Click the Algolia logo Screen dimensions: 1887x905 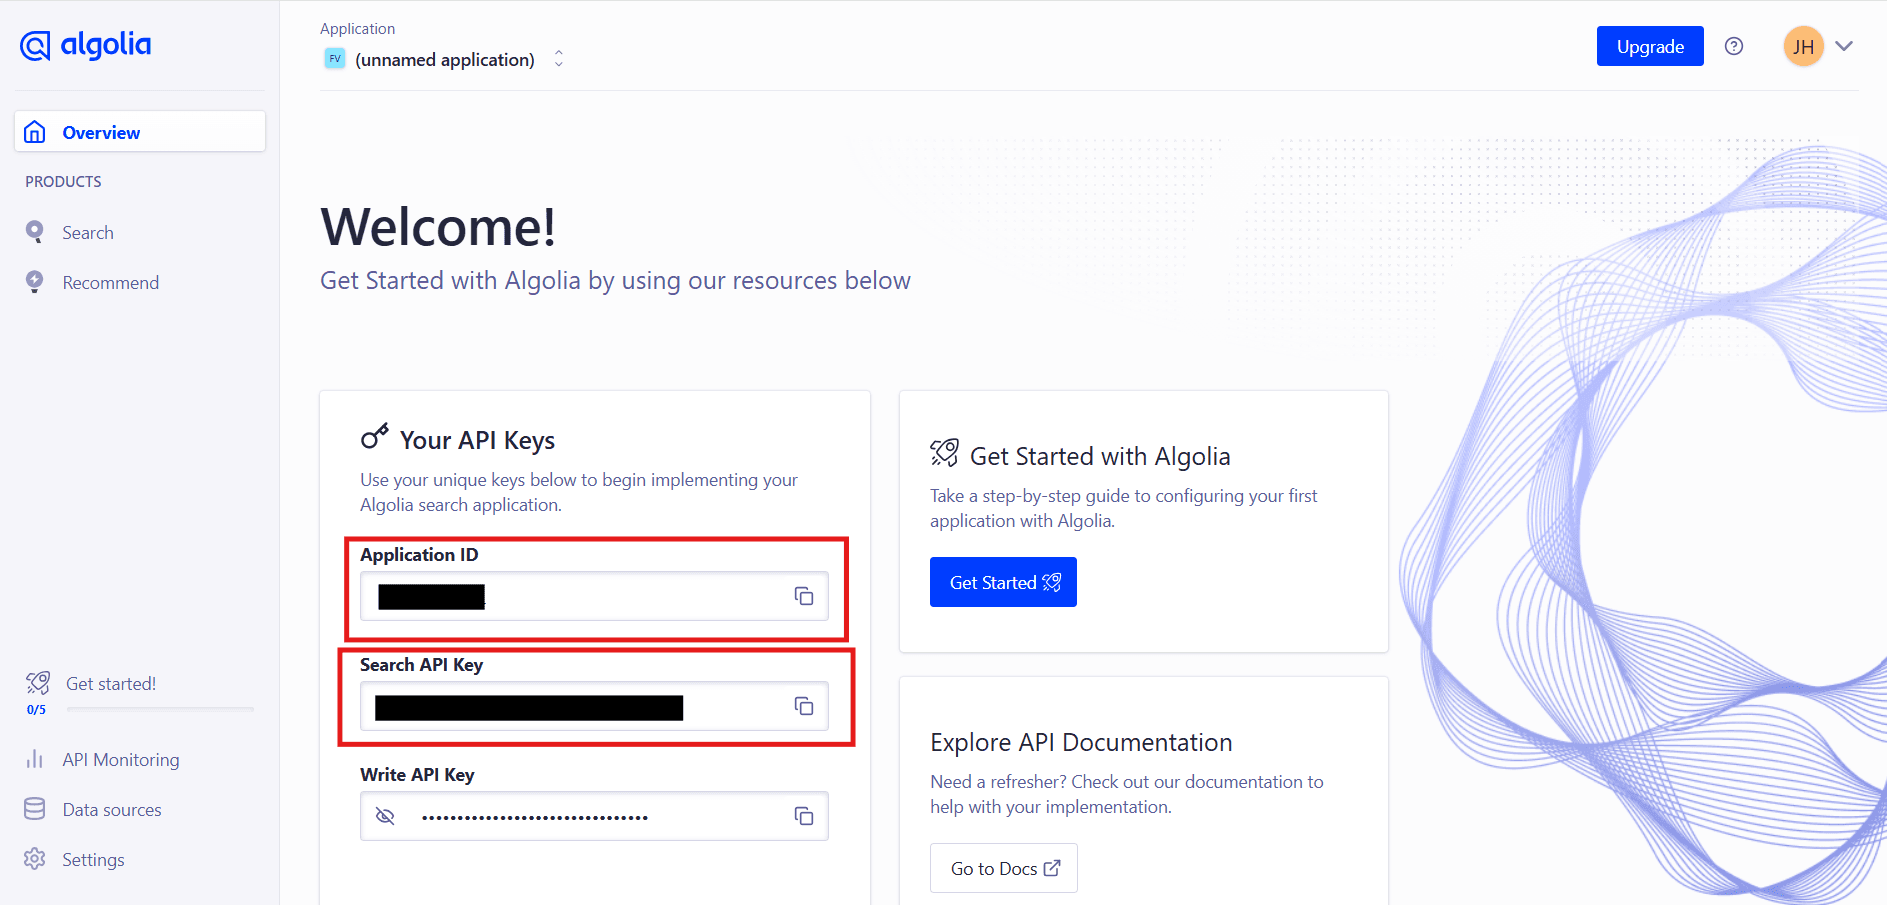[85, 45]
